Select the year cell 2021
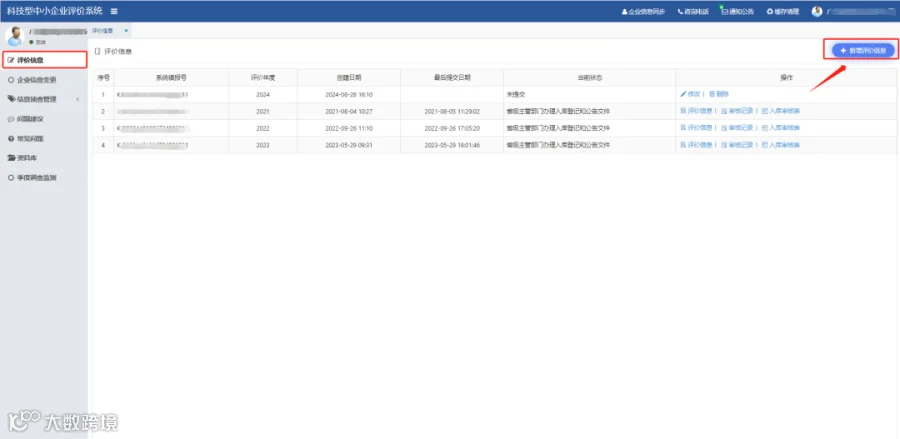 [x=263, y=111]
